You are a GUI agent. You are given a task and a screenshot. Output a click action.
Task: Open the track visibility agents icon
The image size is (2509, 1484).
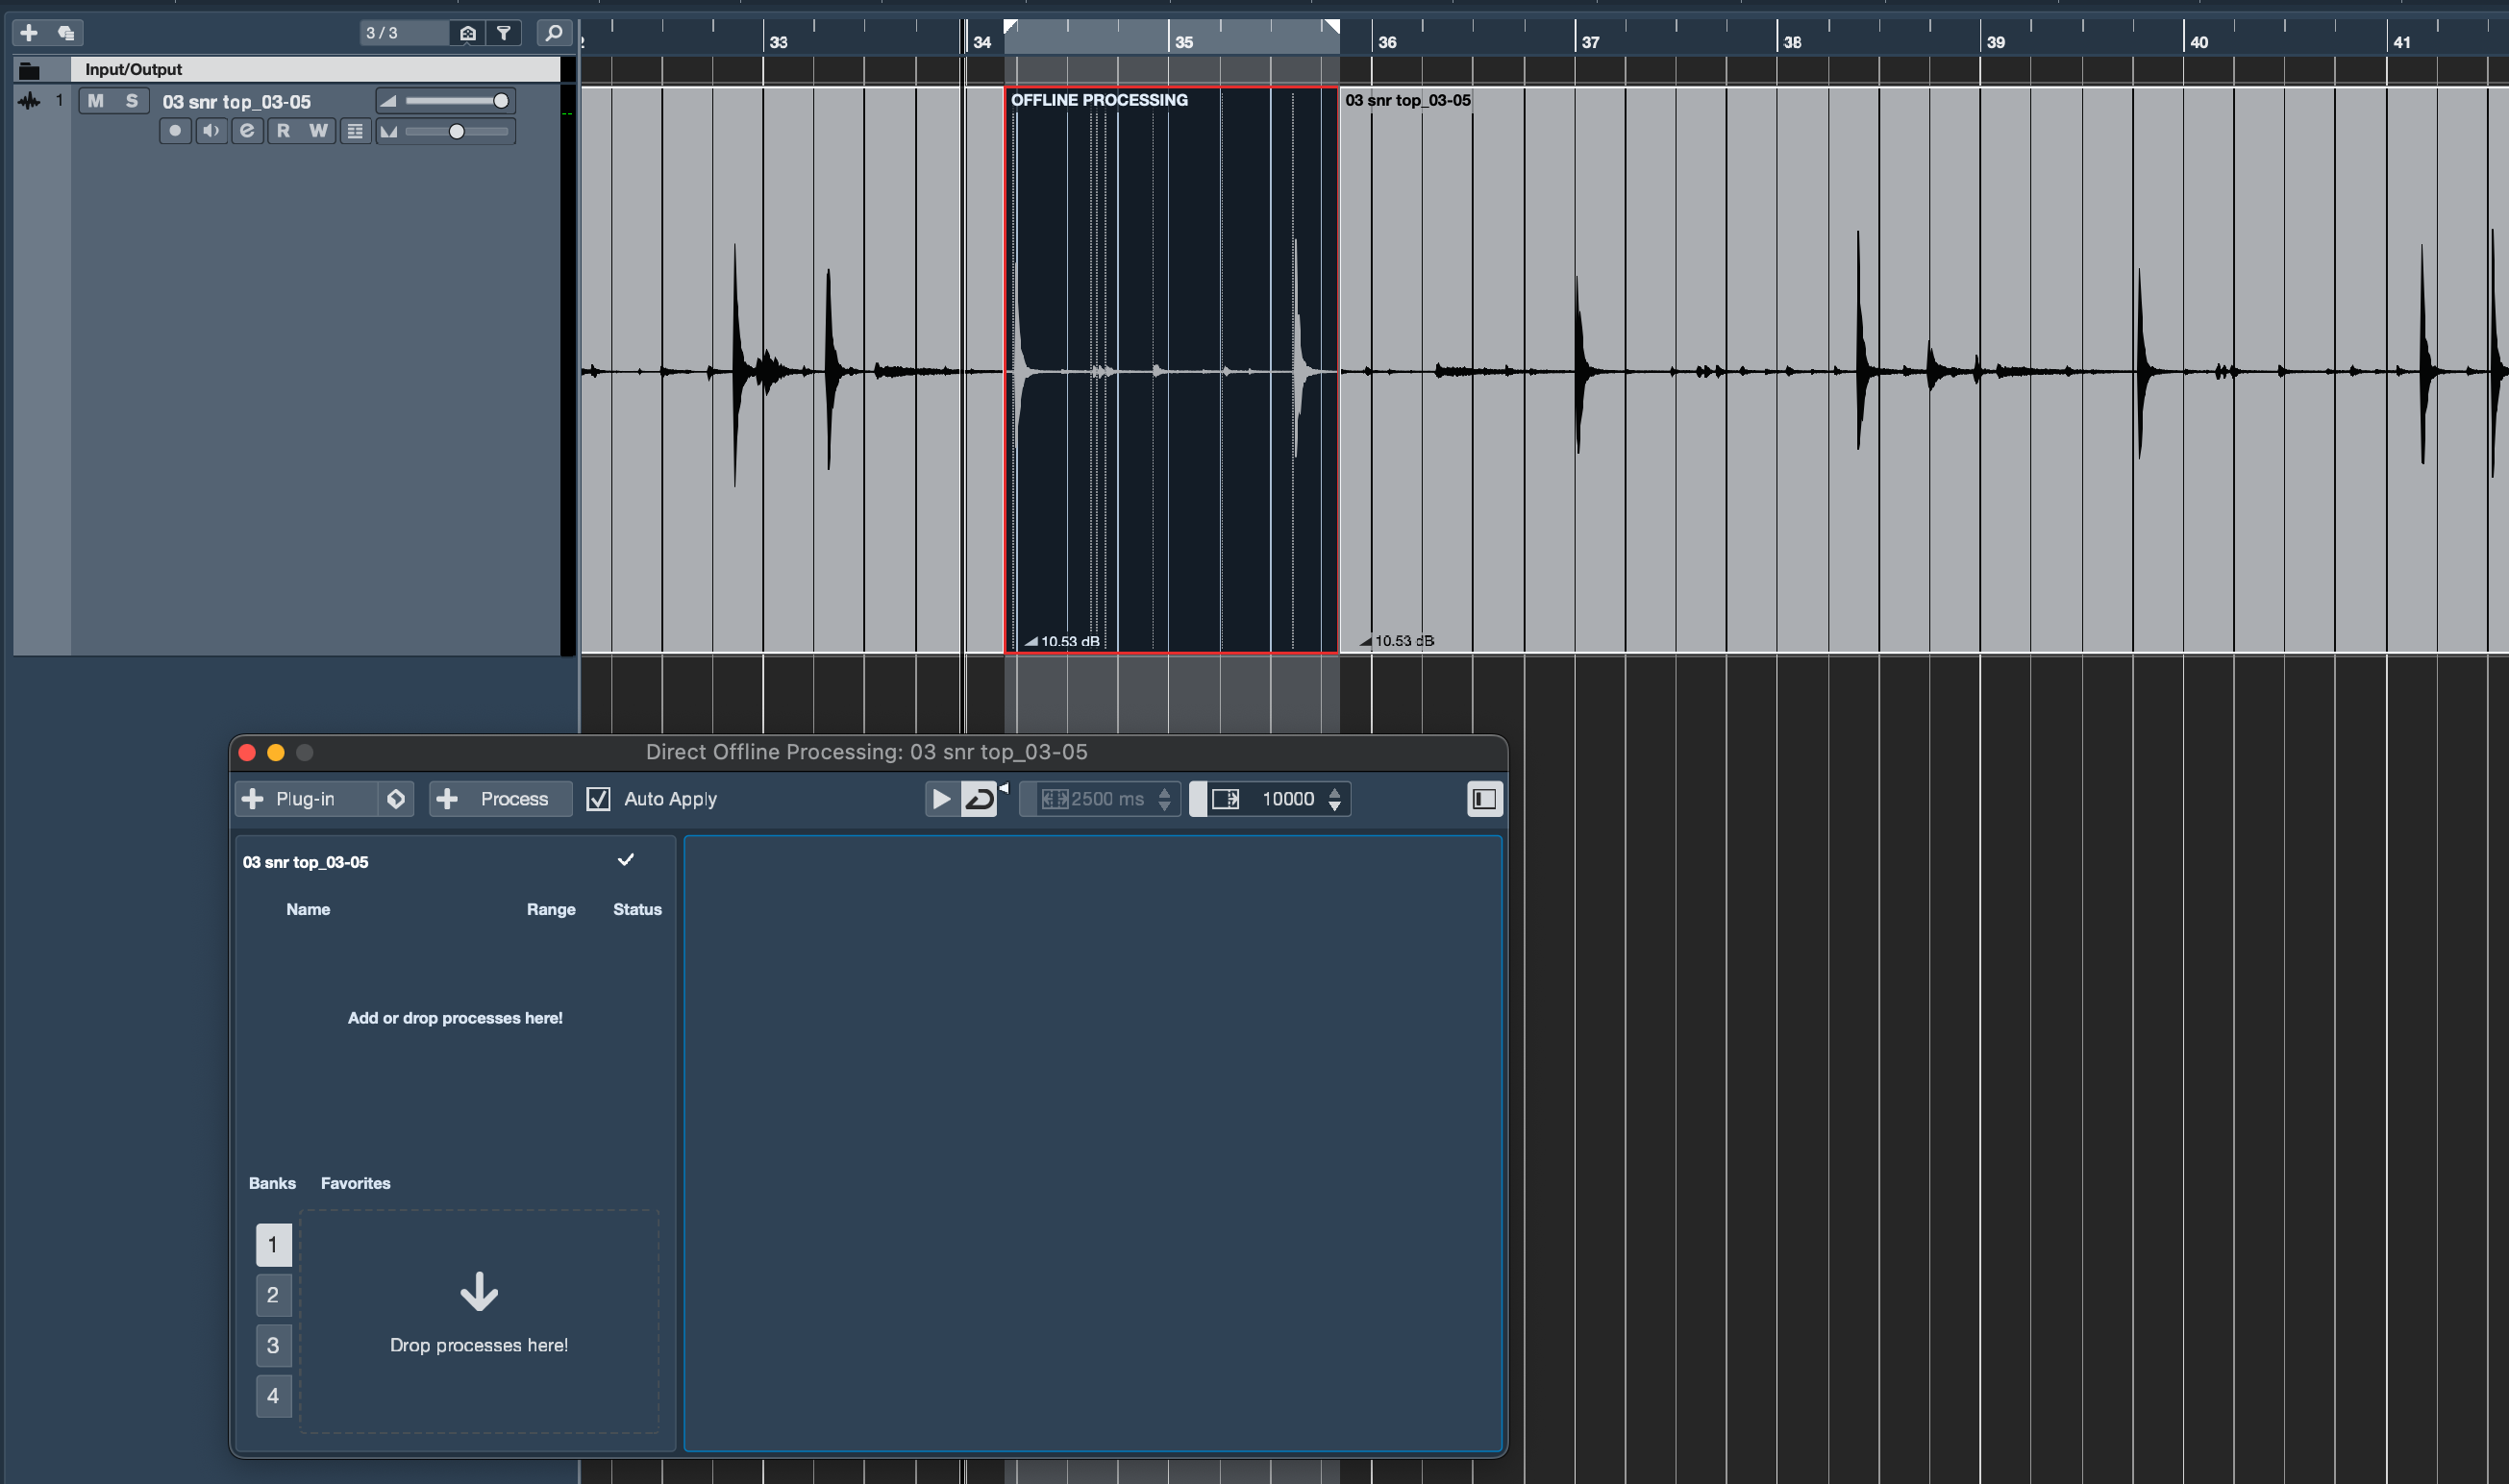click(467, 33)
